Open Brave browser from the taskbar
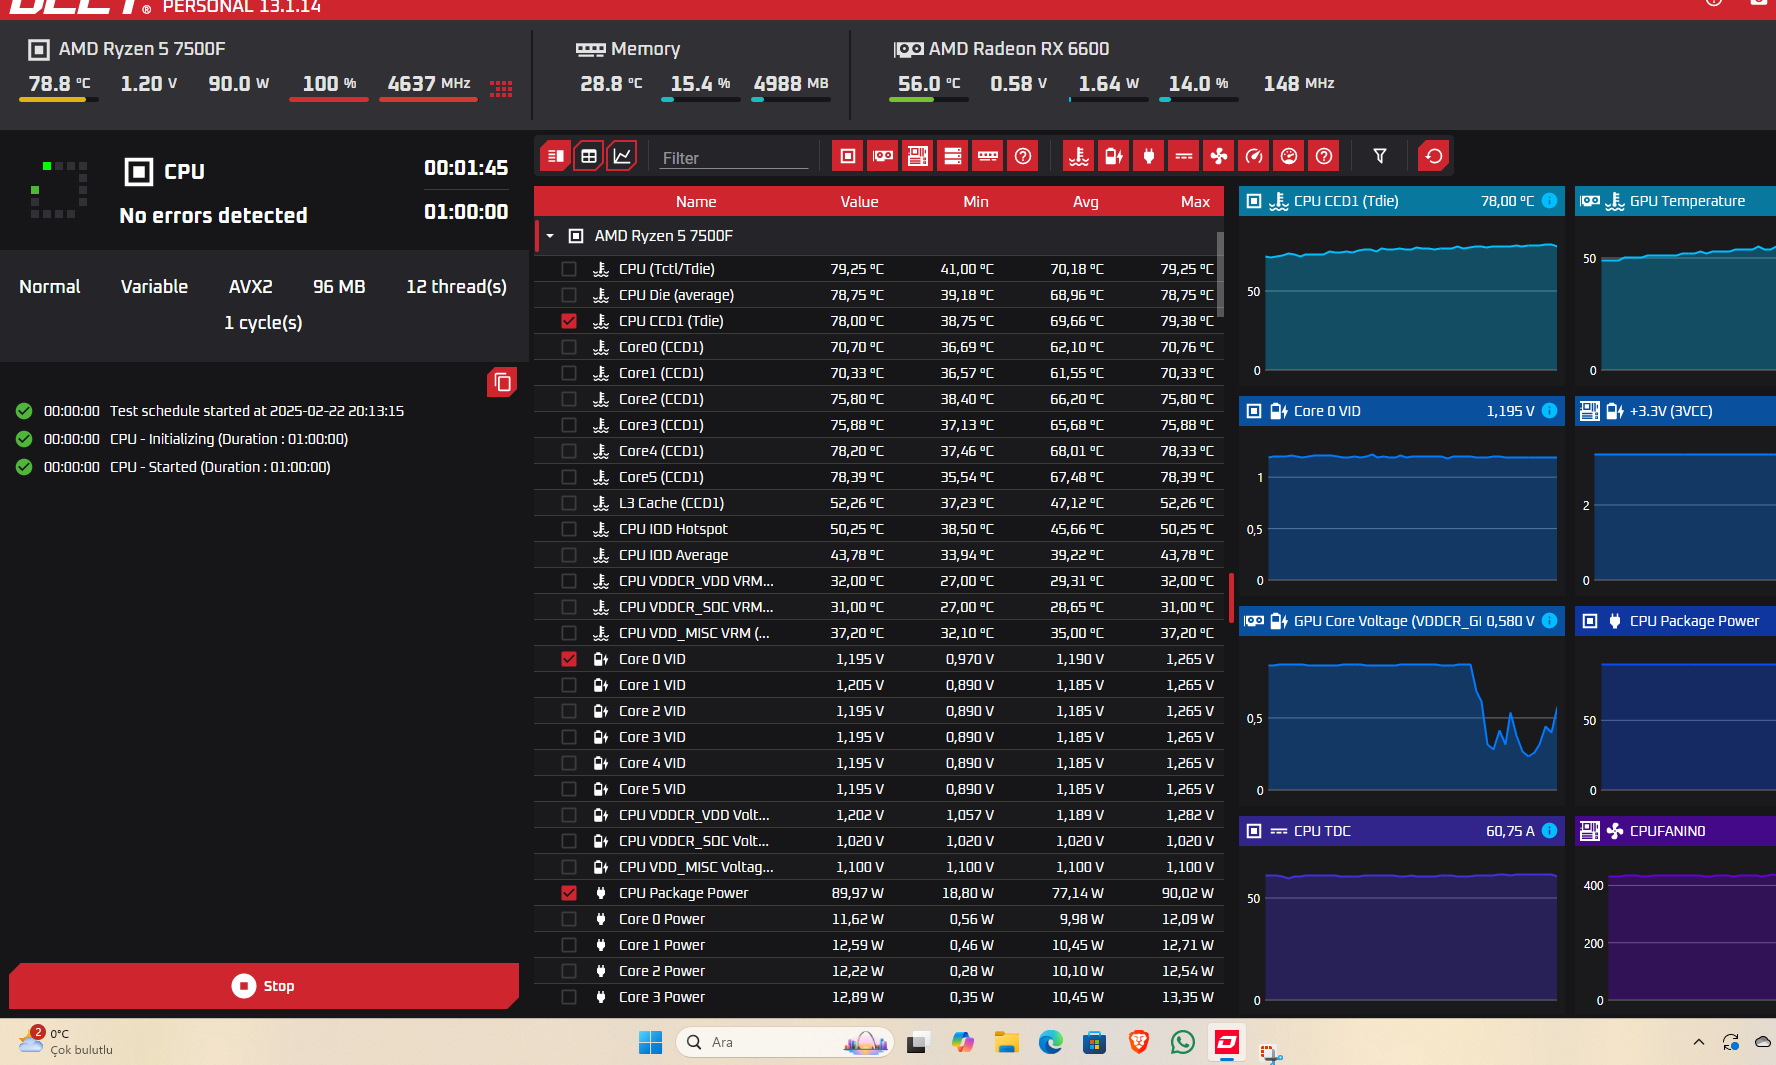 pos(1138,1042)
